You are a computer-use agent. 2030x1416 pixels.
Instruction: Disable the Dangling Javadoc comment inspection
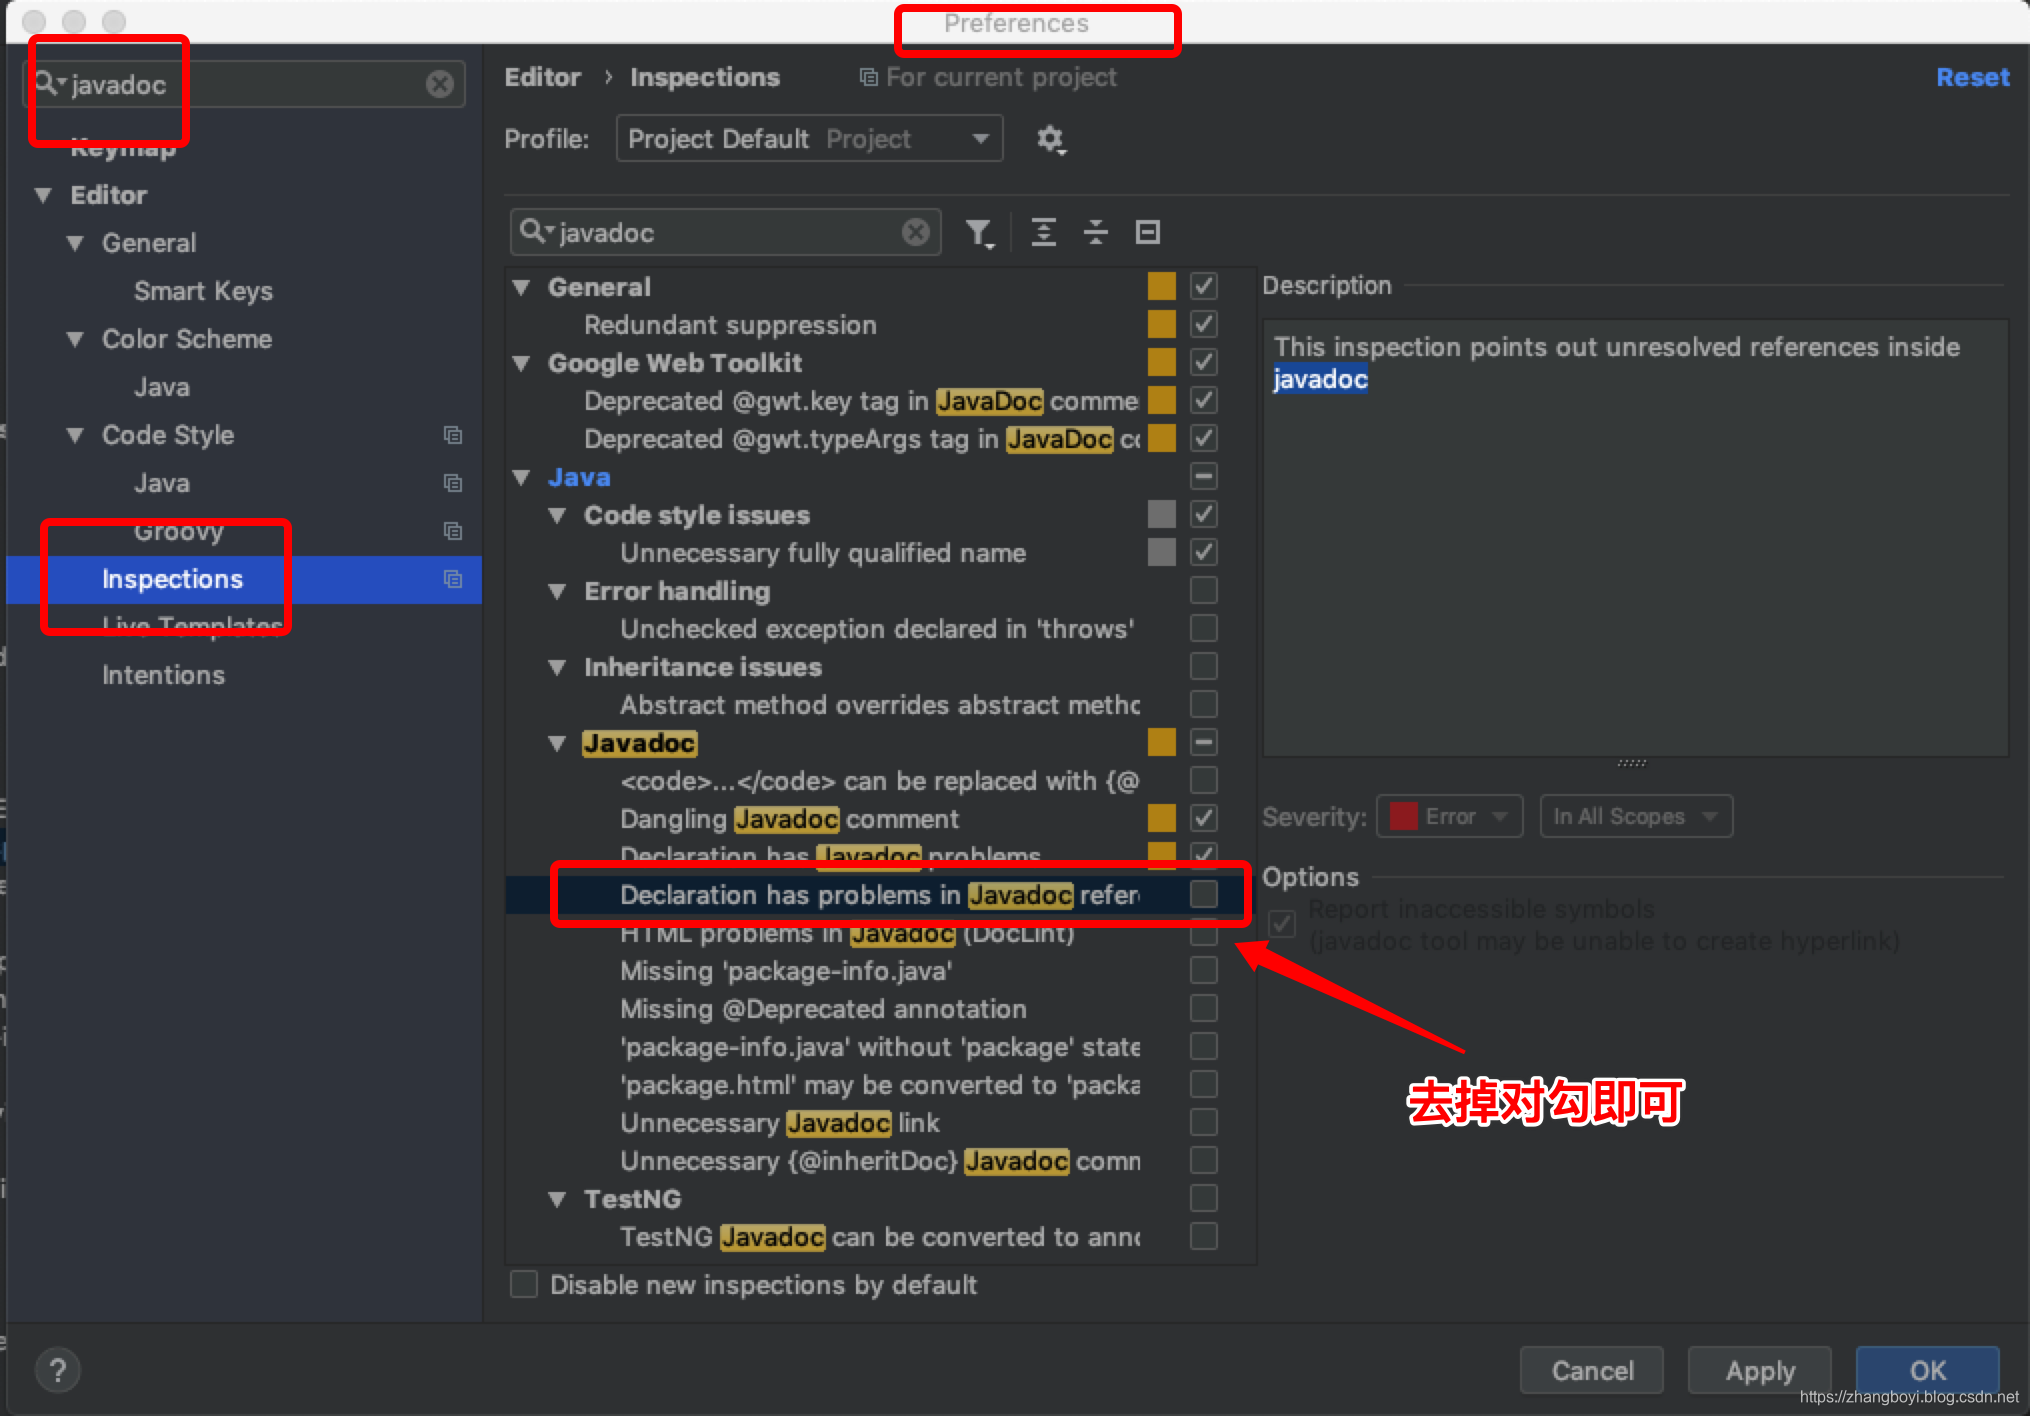click(x=1204, y=818)
